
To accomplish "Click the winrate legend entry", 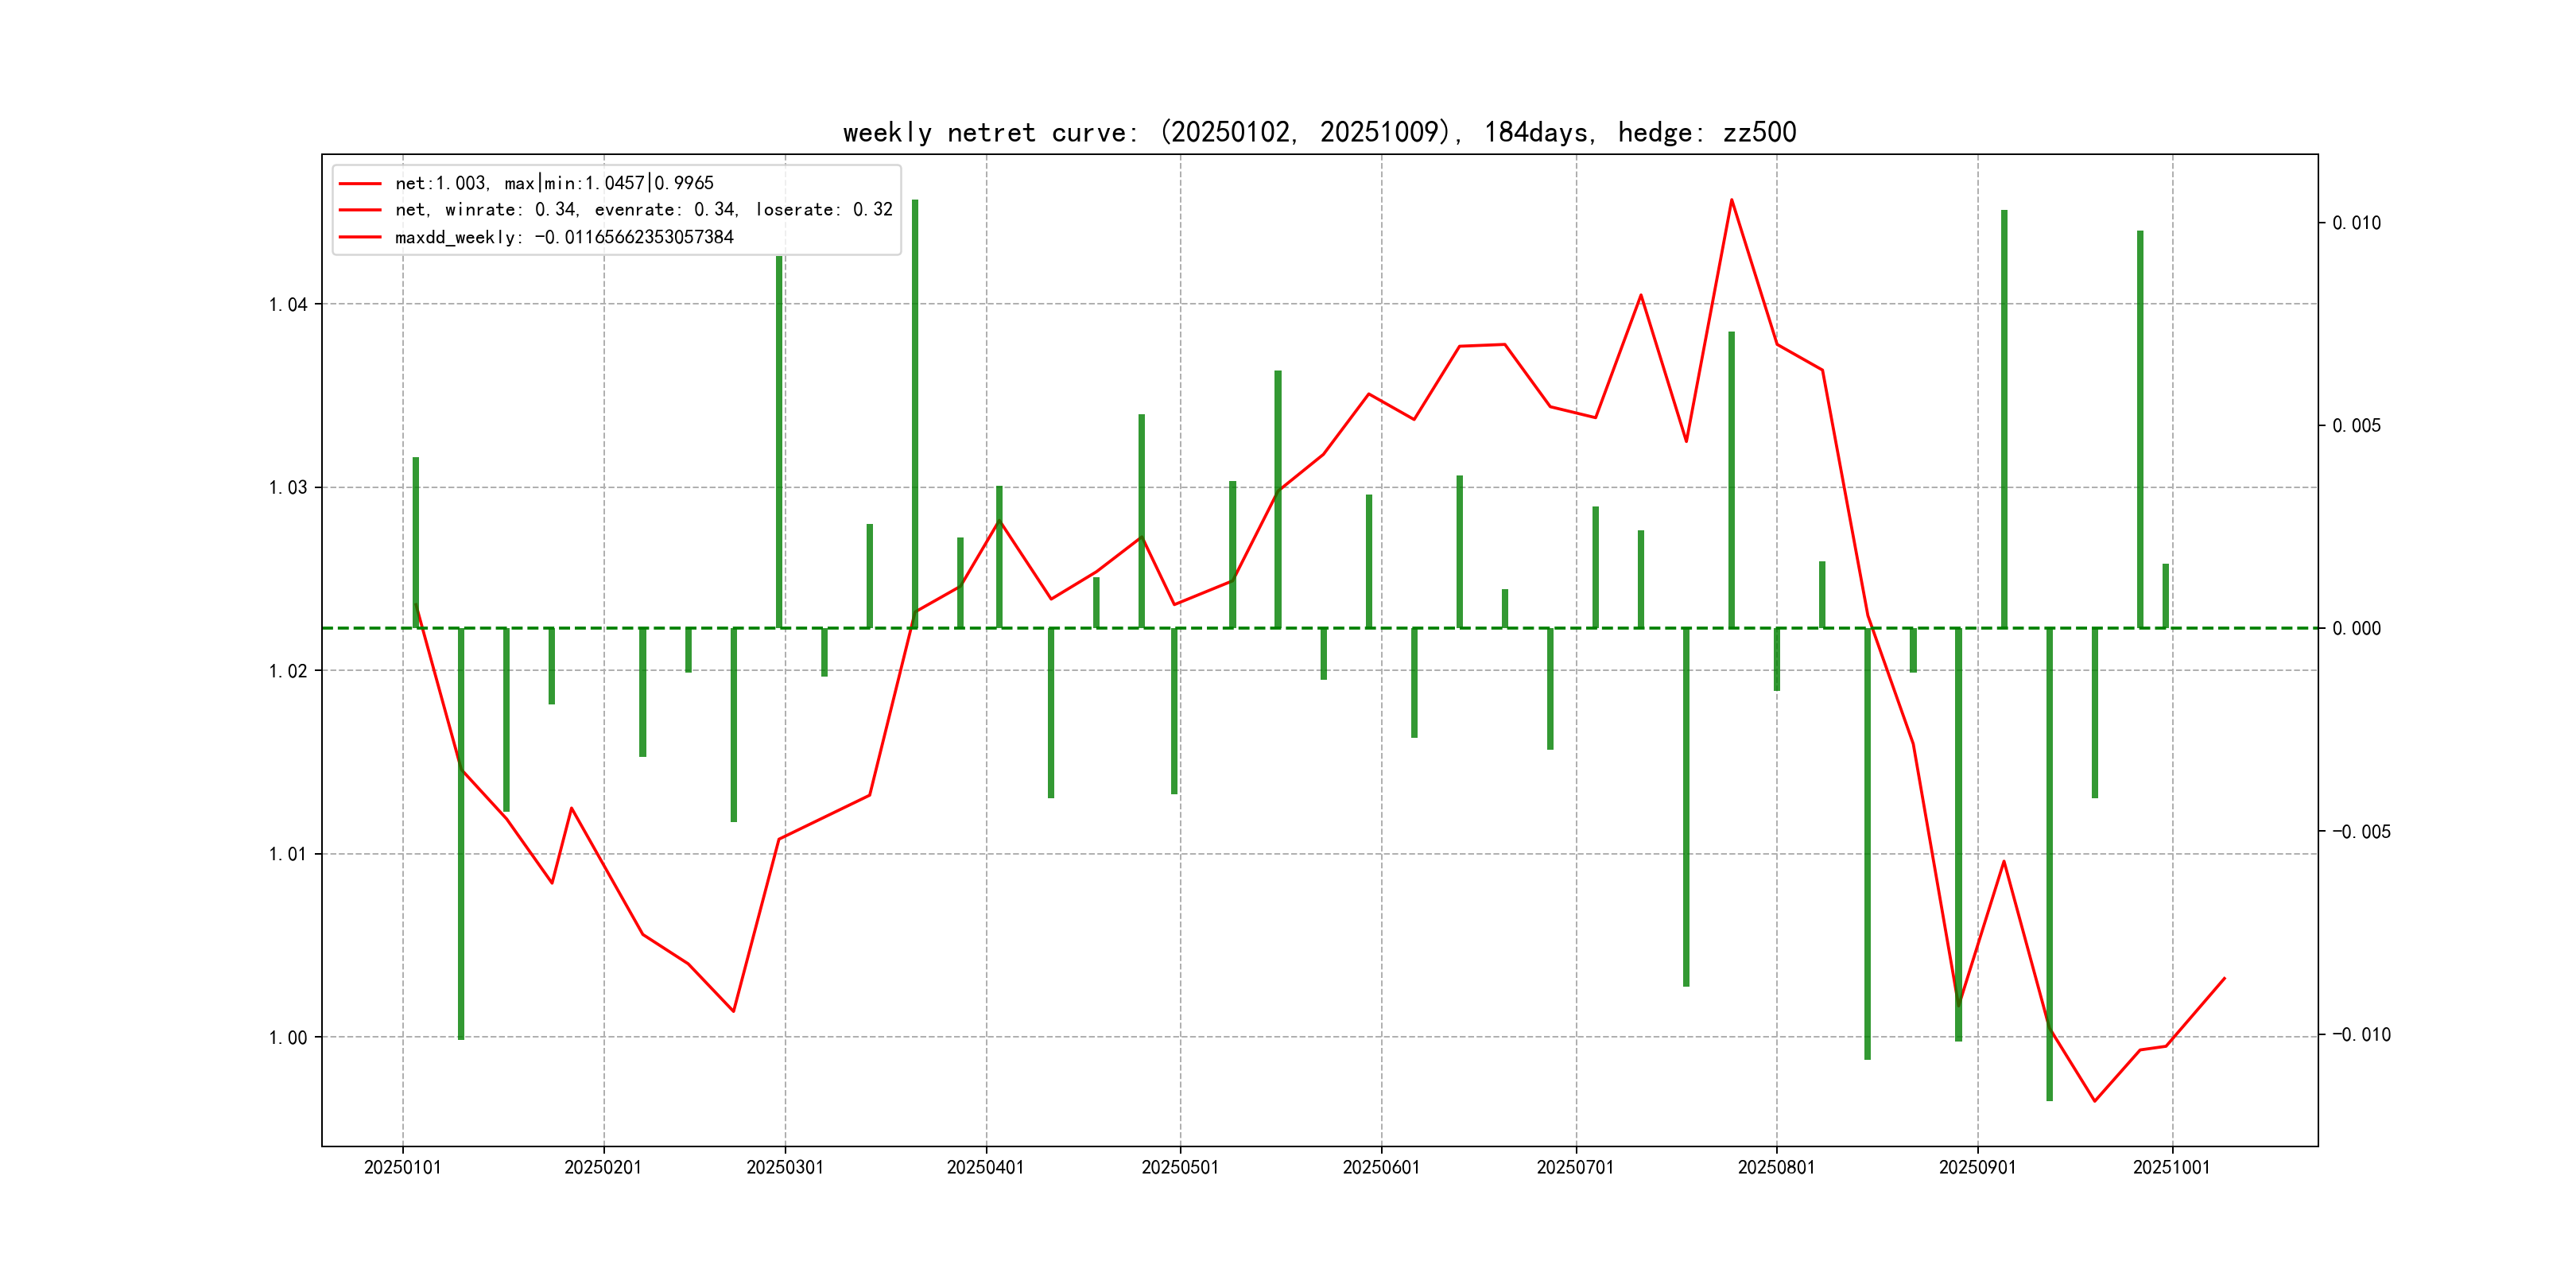I will click(x=643, y=210).
